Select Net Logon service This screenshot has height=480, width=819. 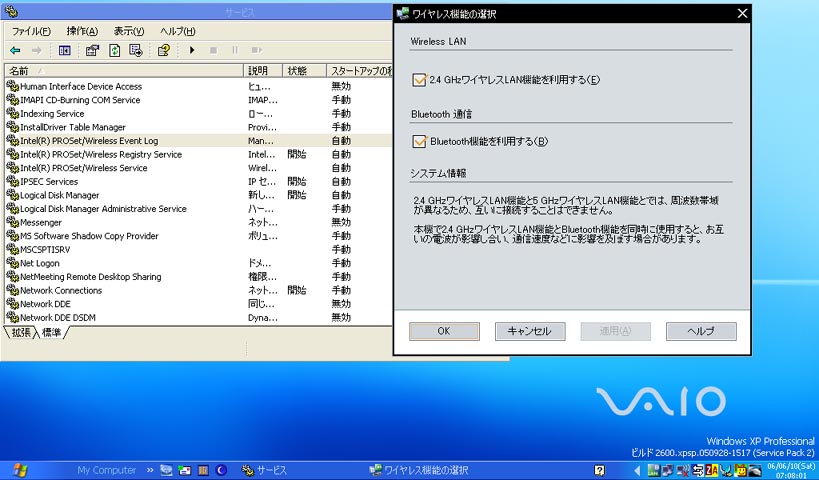click(198, 263)
